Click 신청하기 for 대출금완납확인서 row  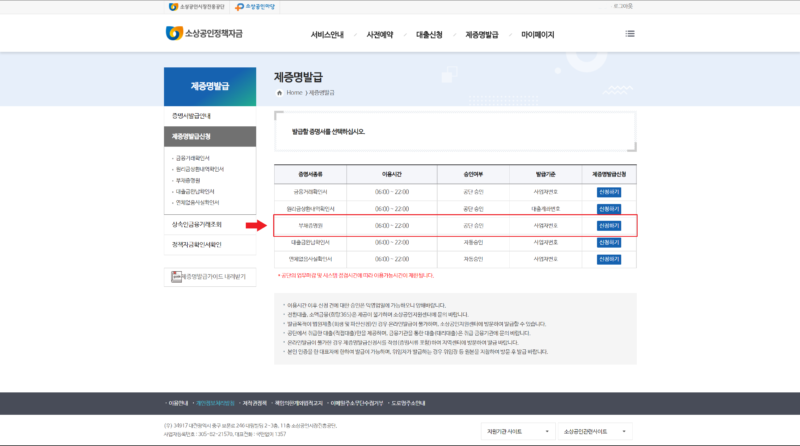click(609, 242)
